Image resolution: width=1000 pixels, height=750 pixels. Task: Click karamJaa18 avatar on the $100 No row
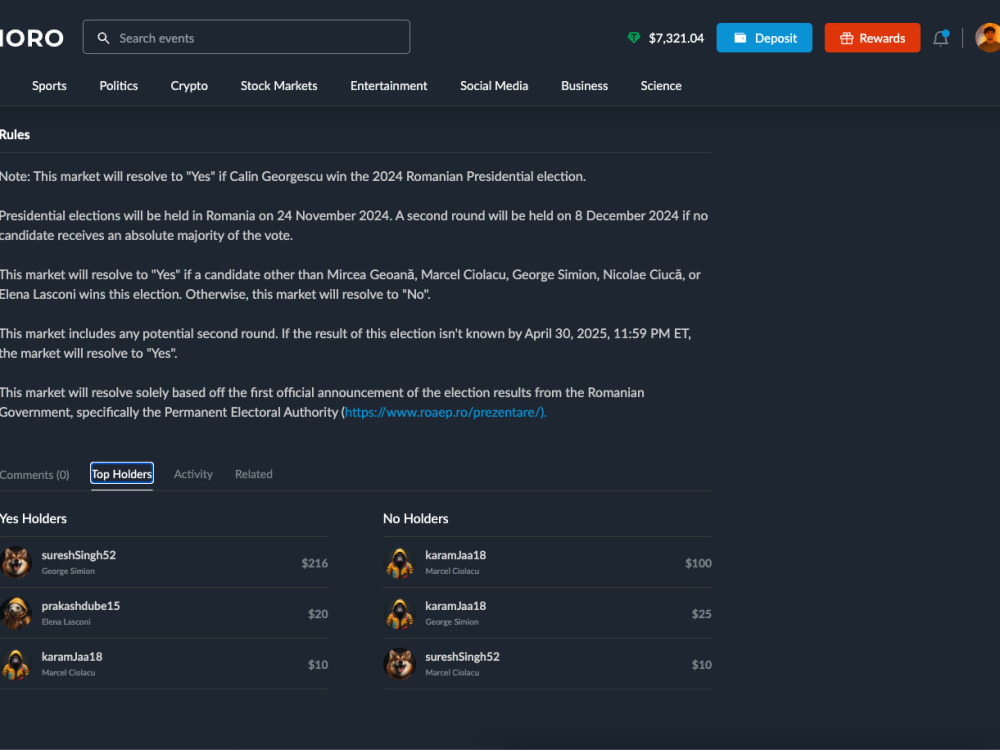pos(400,562)
